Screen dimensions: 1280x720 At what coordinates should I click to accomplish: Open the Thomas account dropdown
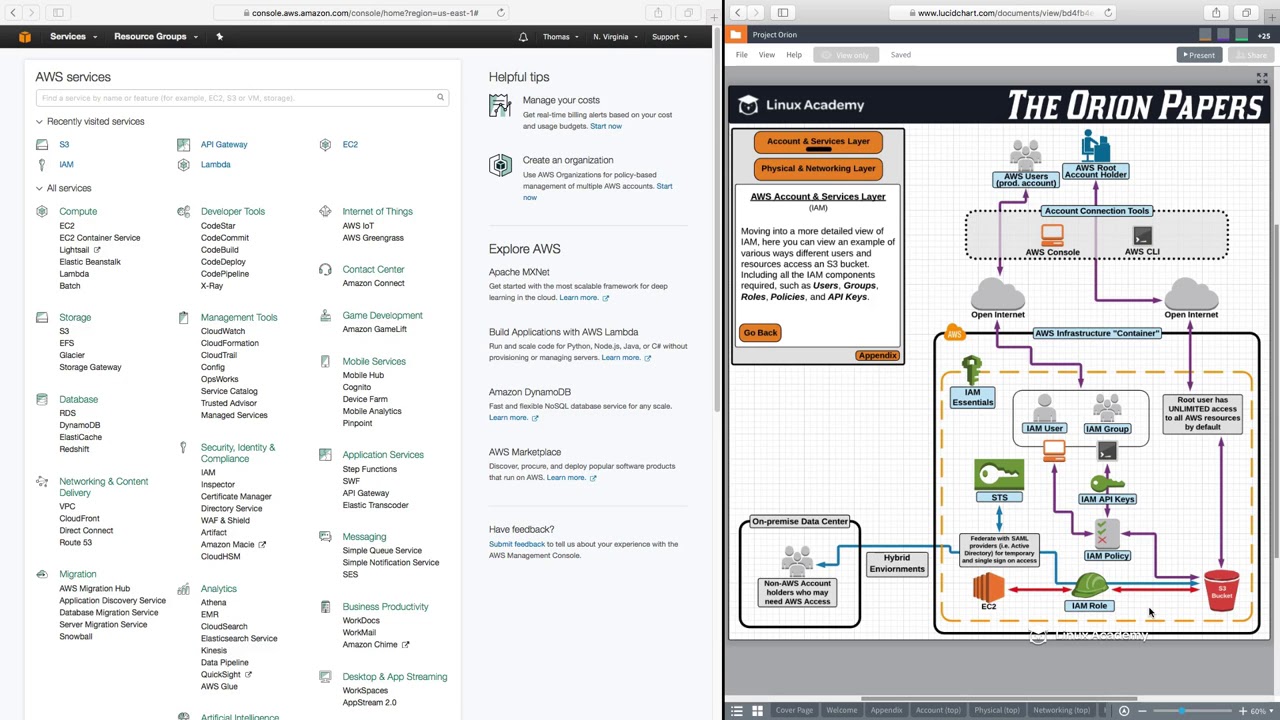point(560,37)
